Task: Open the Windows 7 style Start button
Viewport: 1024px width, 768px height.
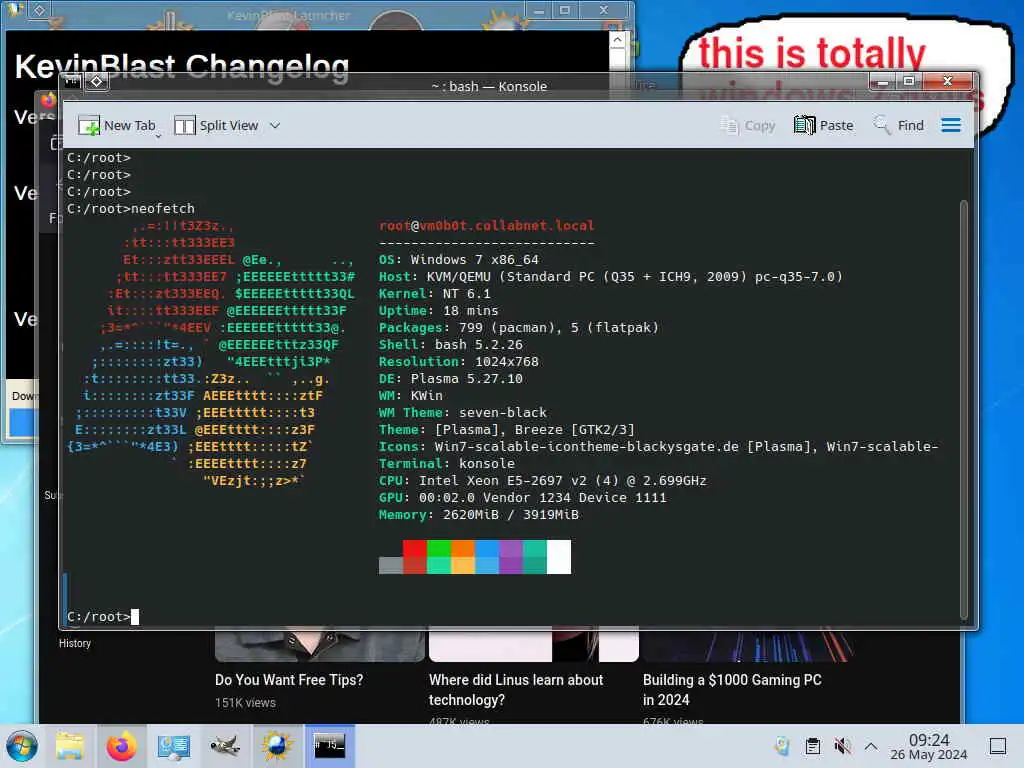Action: 22,746
